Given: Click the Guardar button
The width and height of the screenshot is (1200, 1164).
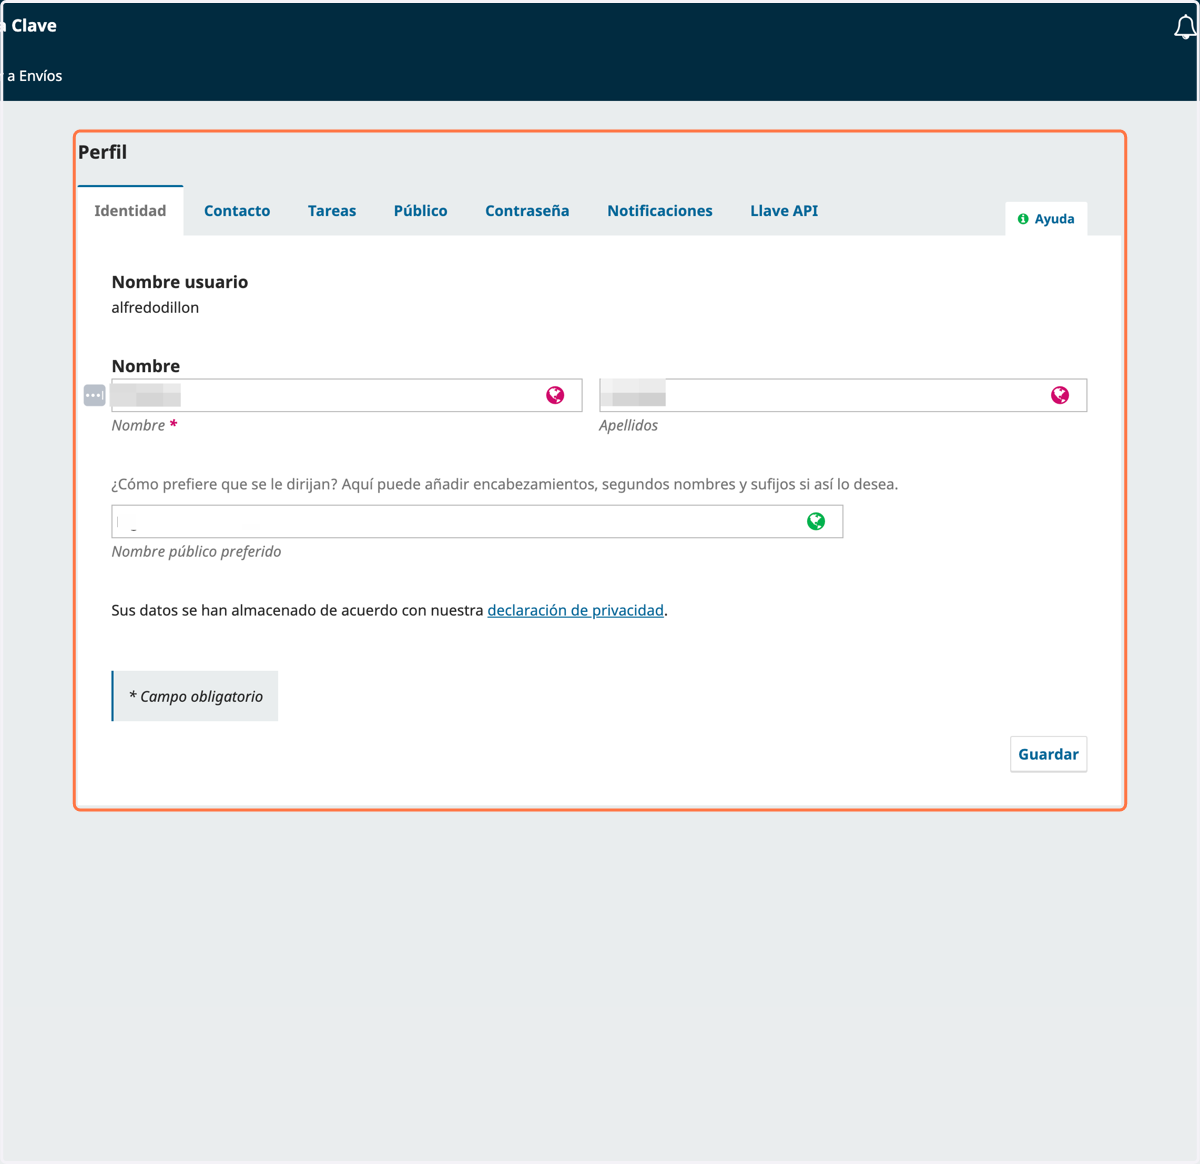Looking at the screenshot, I should tap(1048, 754).
